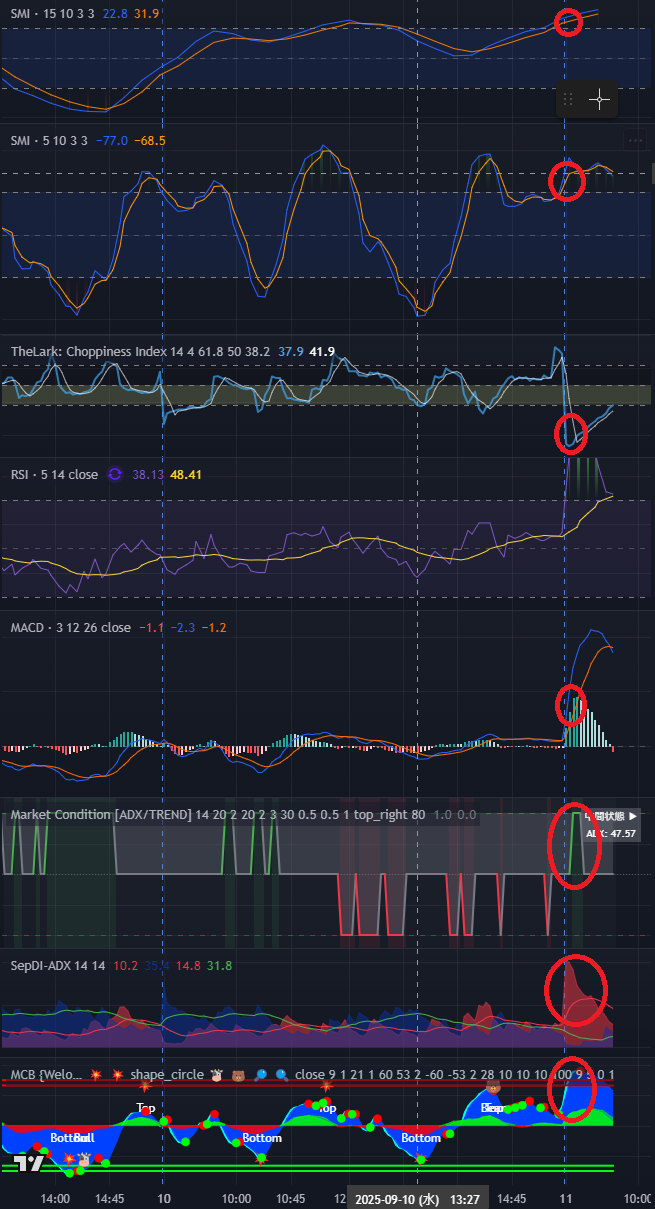Click the SepDI-ADX value 31.8

click(x=219, y=965)
